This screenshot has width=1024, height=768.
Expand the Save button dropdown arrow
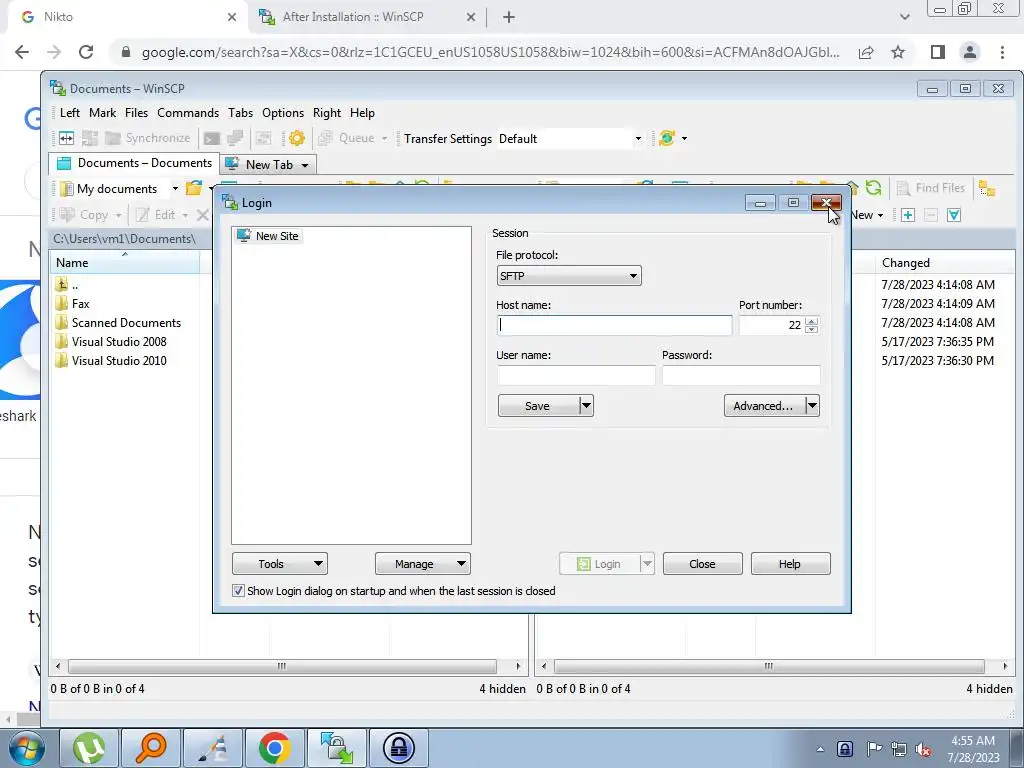586,406
